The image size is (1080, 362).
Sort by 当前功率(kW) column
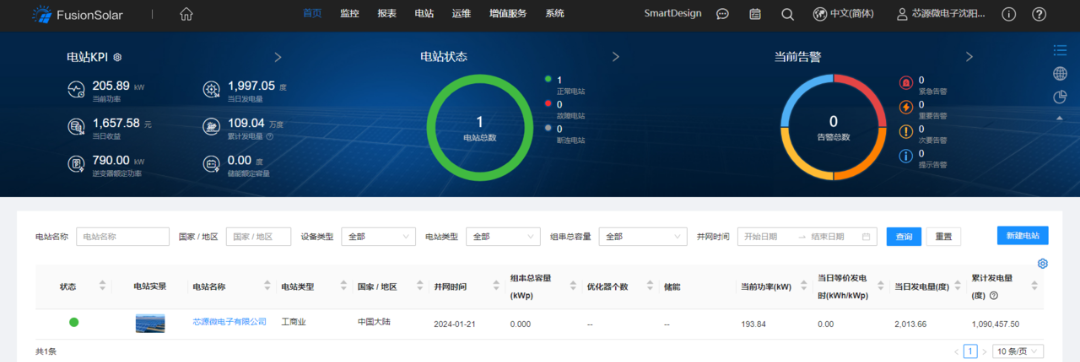tap(805, 286)
